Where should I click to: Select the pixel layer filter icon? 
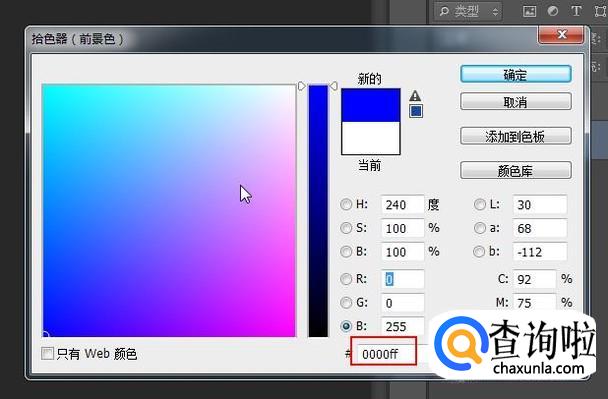point(529,11)
